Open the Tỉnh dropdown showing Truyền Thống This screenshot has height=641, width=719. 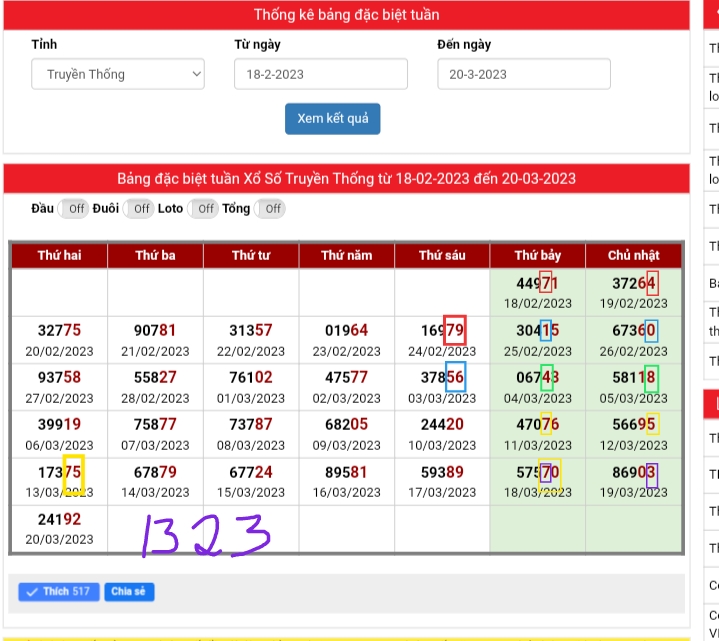117,74
